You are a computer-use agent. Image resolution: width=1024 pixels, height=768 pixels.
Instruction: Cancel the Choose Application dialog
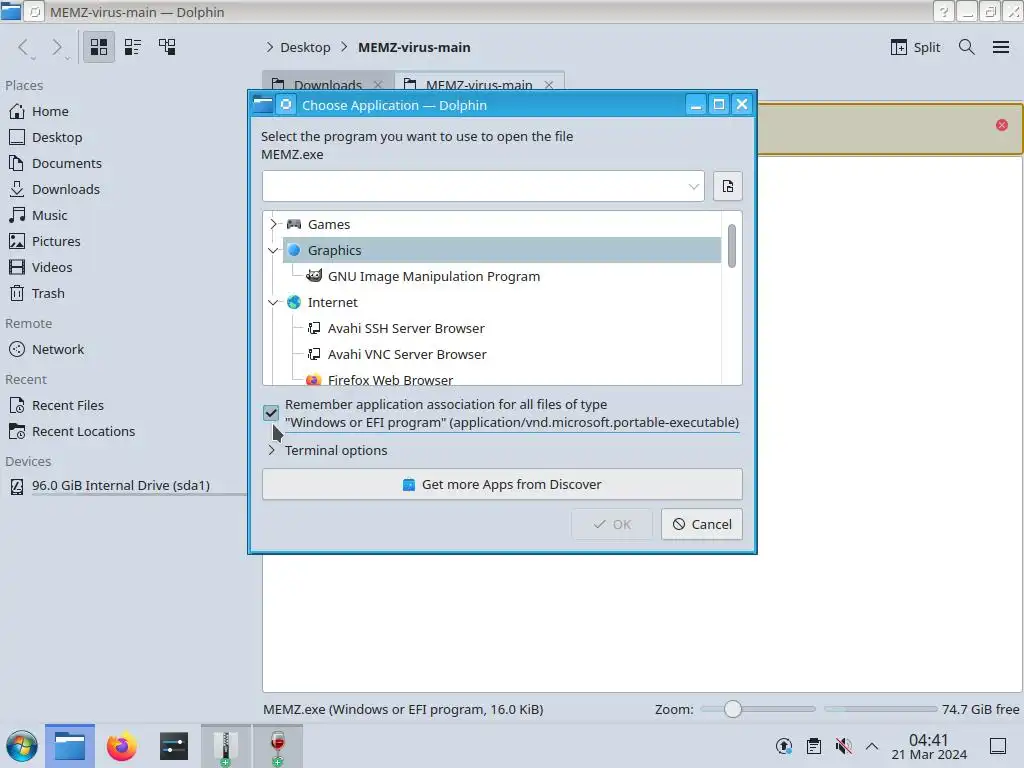pyautogui.click(x=702, y=524)
